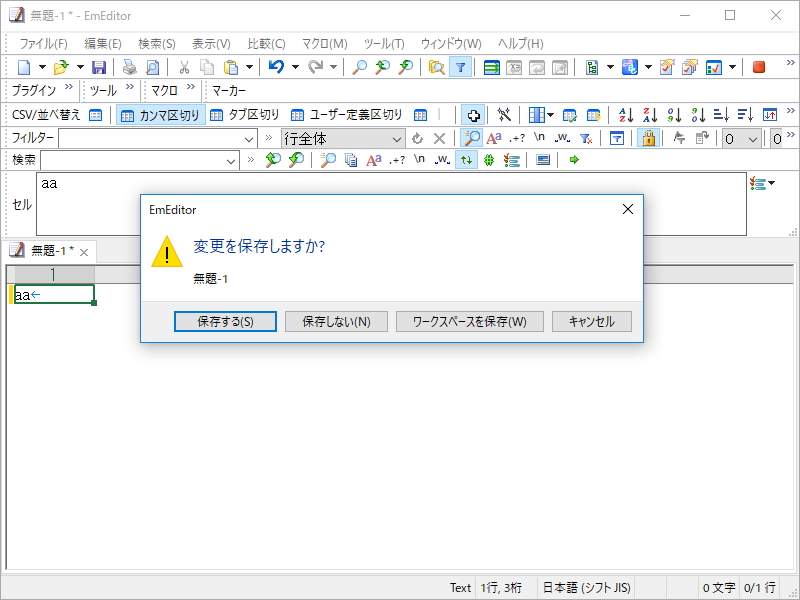Viewport: 800px width, 600px height.
Task: Open the filter text dropdown
Action: pos(249,139)
